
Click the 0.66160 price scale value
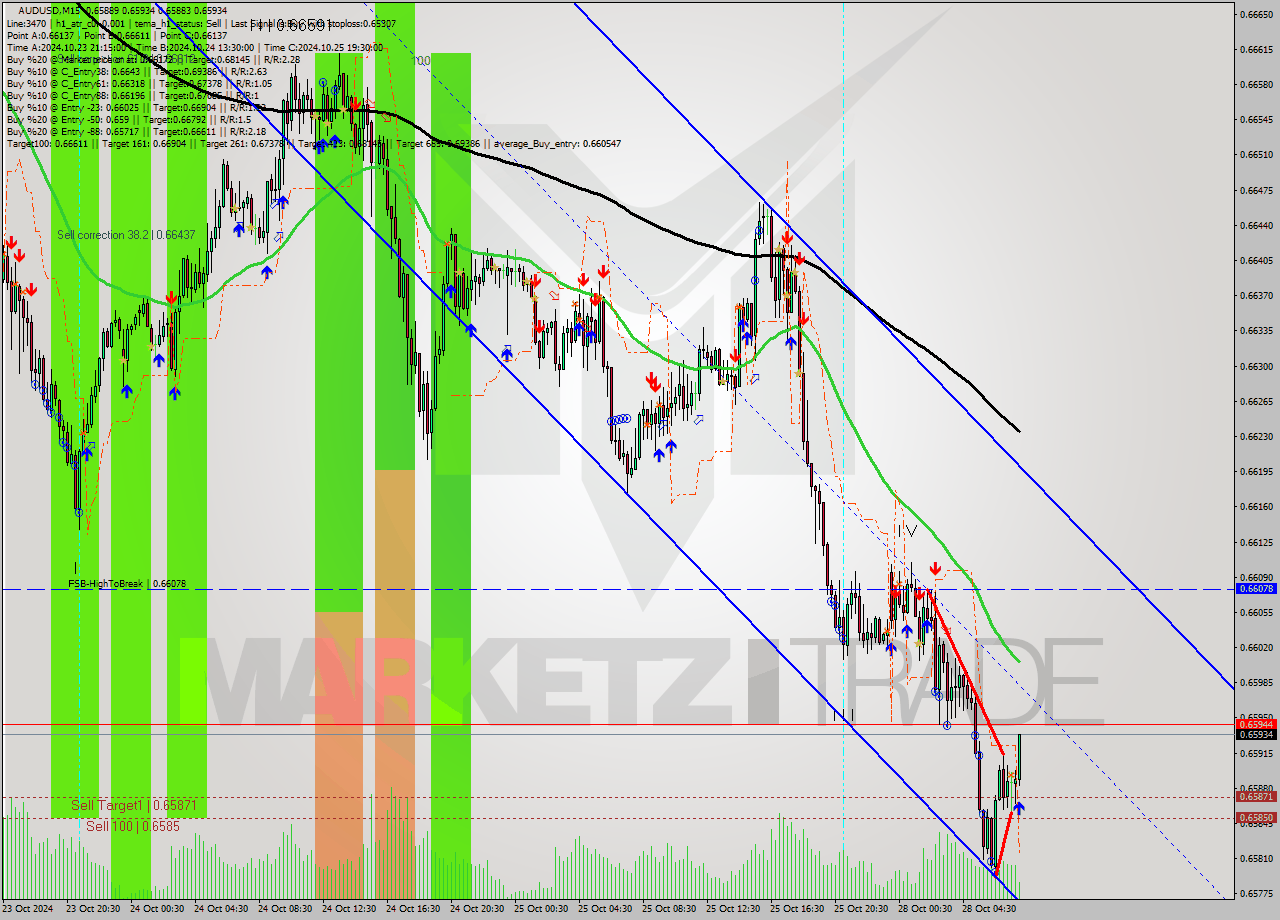pyautogui.click(x=1258, y=506)
